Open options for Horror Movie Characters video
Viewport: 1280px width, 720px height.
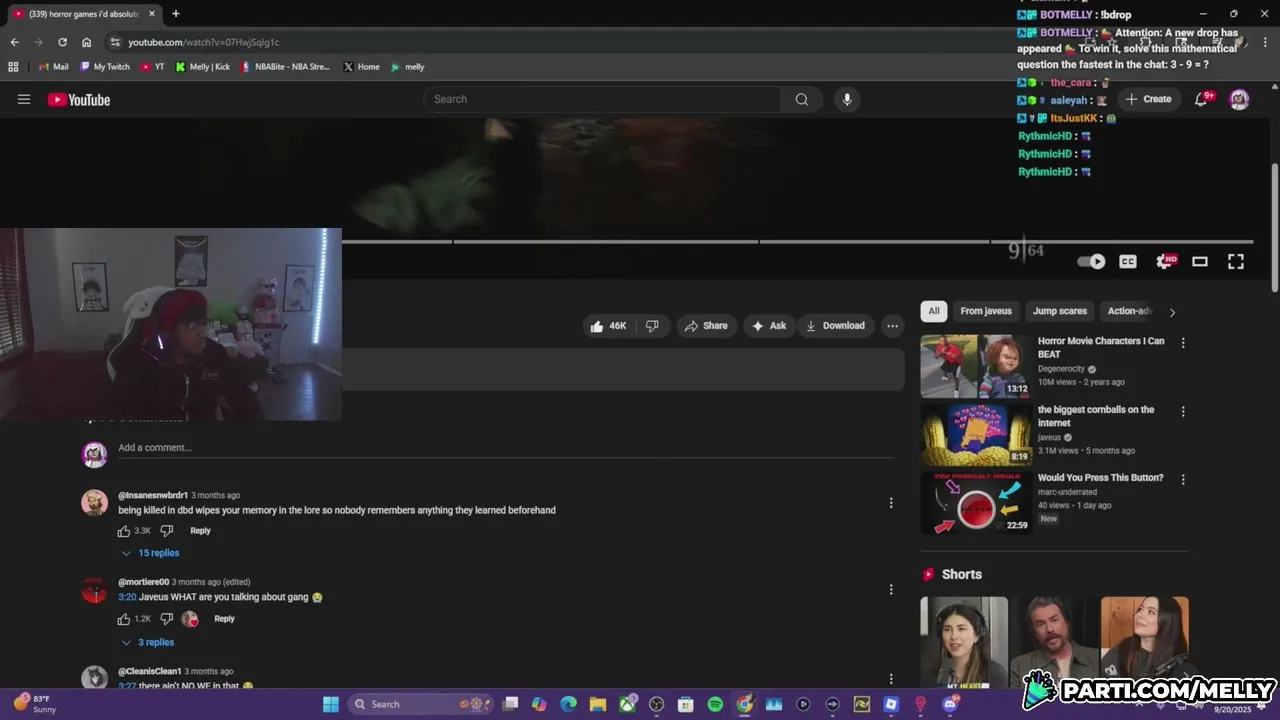[1183, 342]
